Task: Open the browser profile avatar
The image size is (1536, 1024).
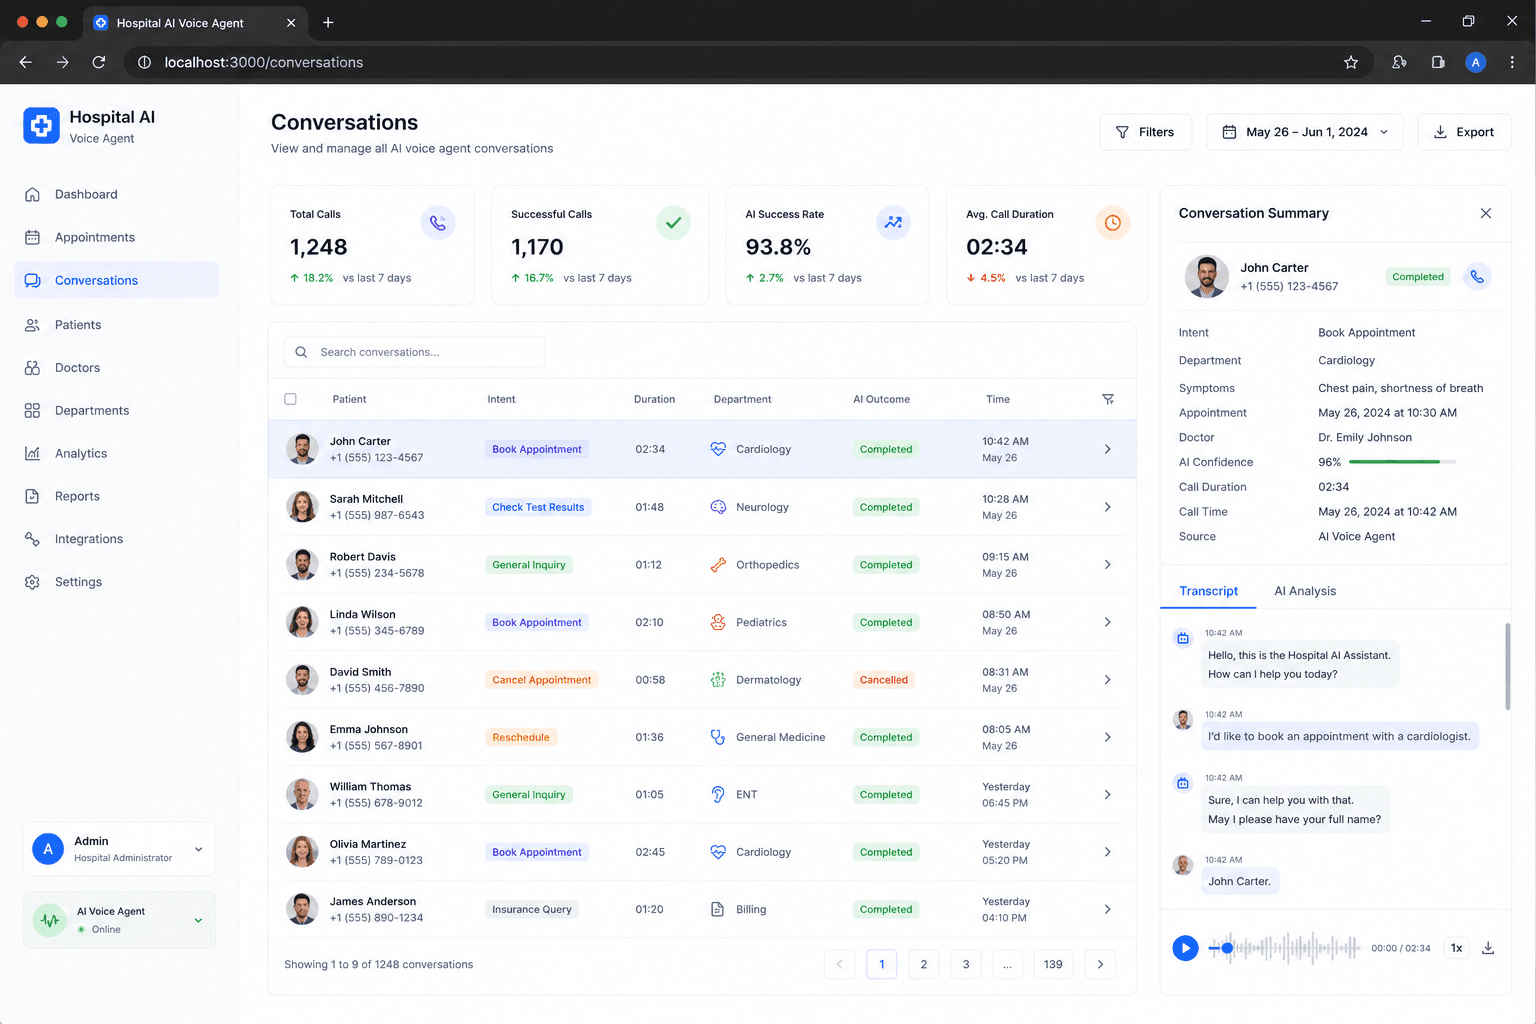Action: click(x=1475, y=62)
